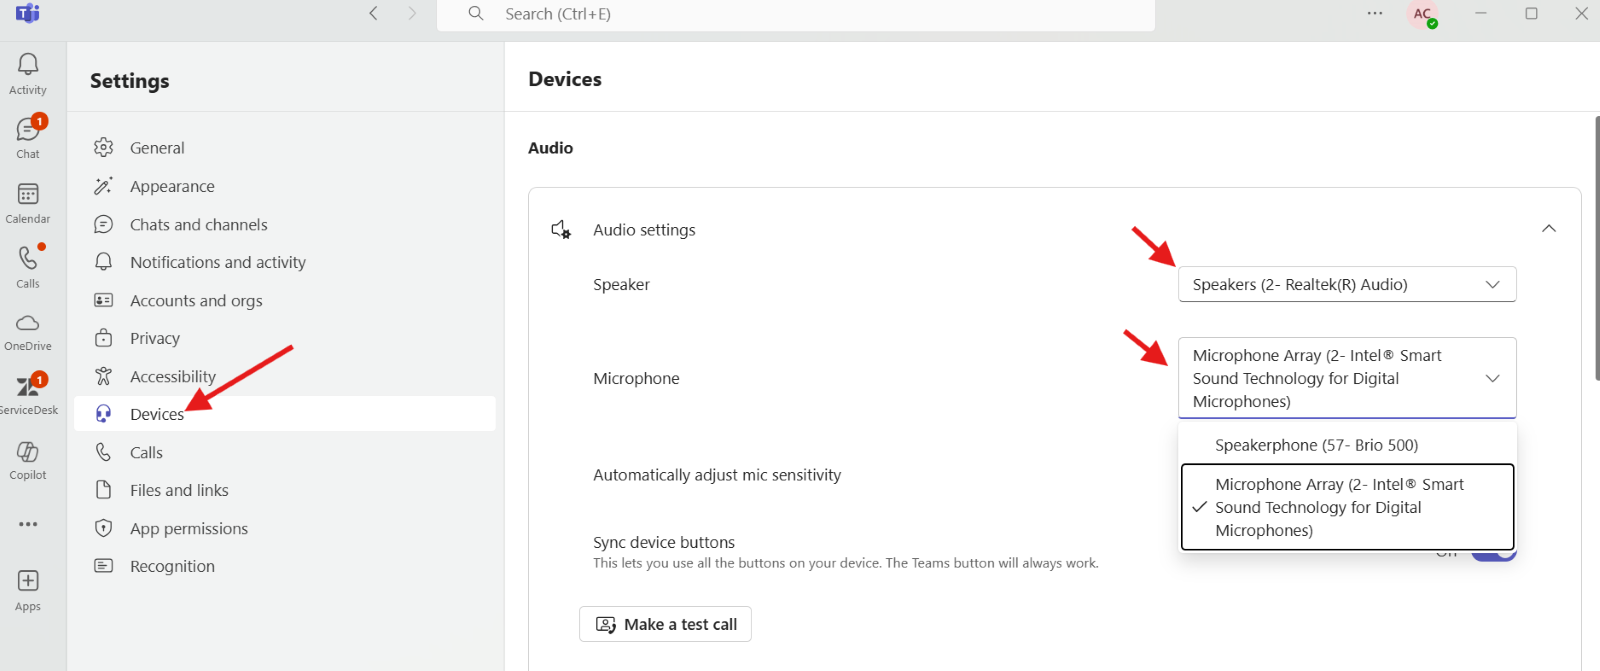Toggle the Sync device buttons switch
The width and height of the screenshot is (1600, 671).
tap(1499, 555)
